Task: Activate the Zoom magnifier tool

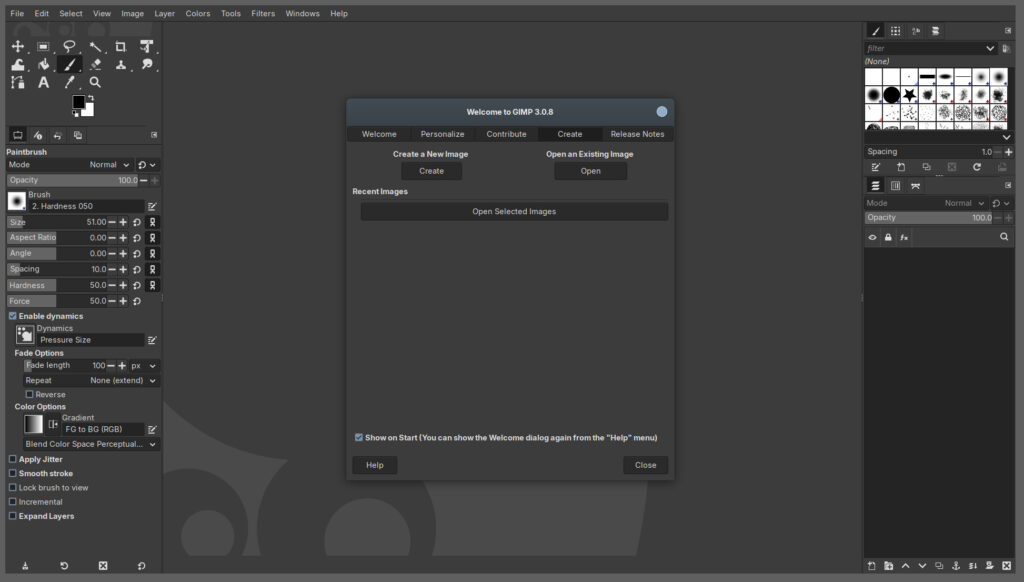Action: [x=95, y=83]
